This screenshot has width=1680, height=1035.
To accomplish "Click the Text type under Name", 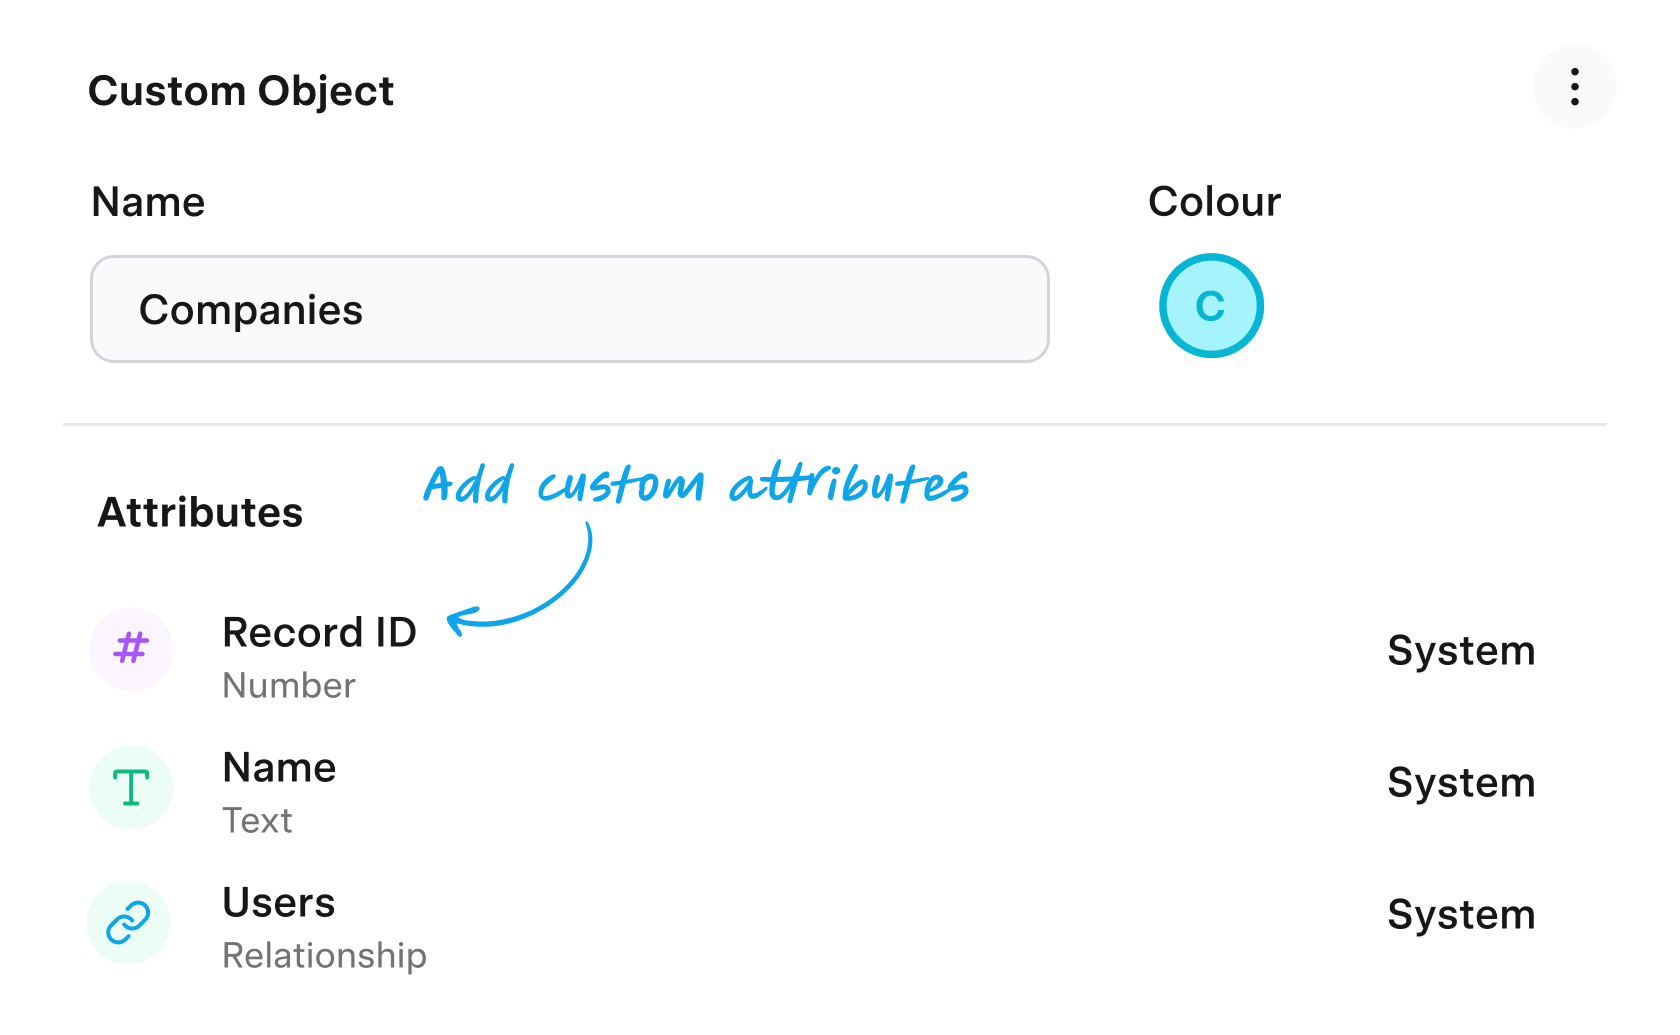I will pyautogui.click(x=257, y=821).
